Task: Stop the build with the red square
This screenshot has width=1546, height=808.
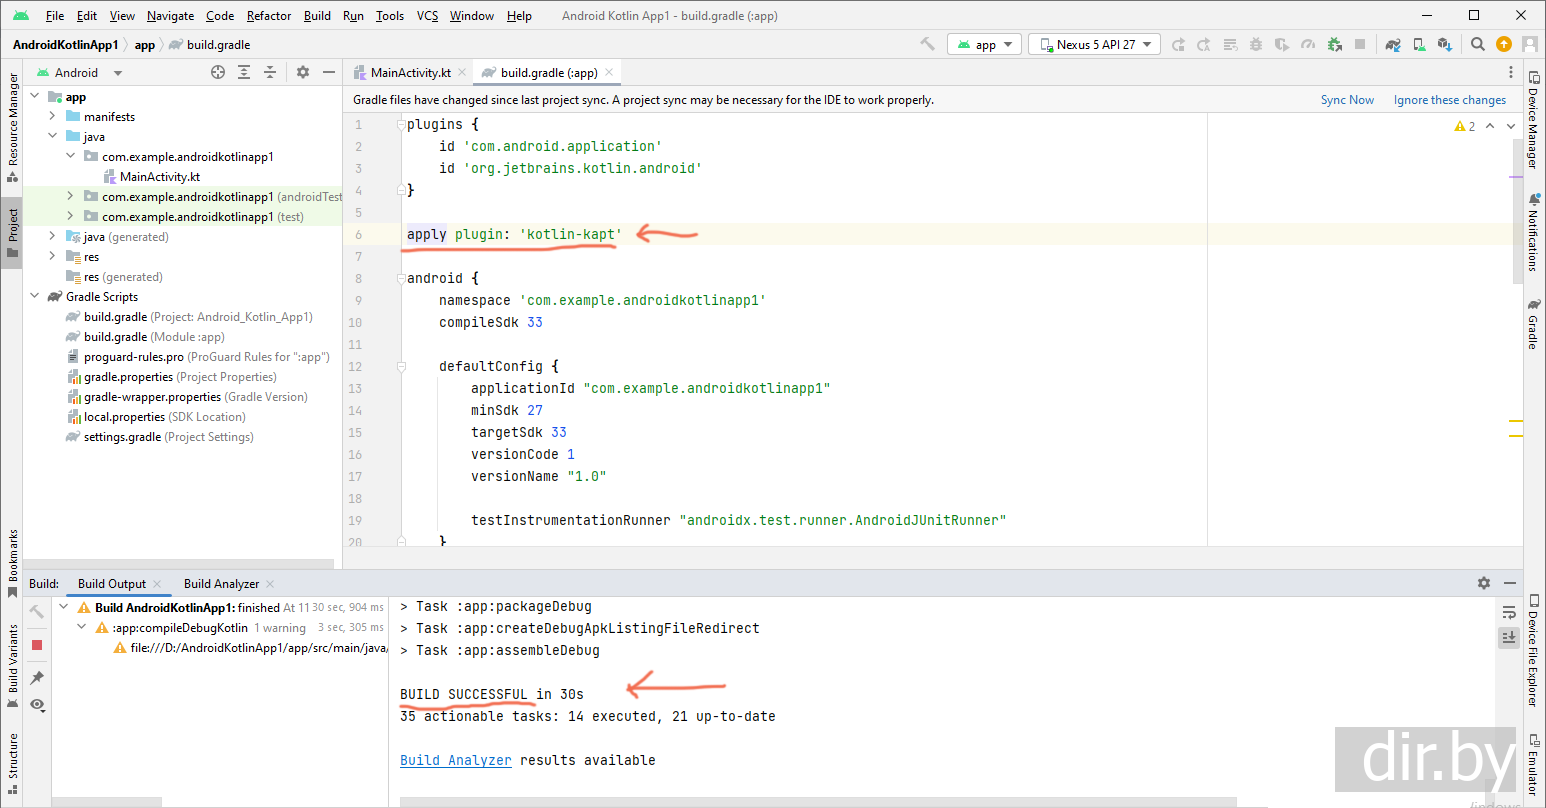Action: click(x=37, y=645)
